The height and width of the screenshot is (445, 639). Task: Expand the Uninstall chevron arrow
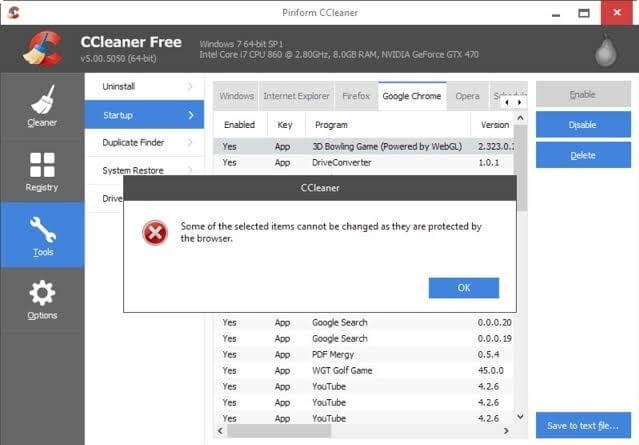[190, 86]
